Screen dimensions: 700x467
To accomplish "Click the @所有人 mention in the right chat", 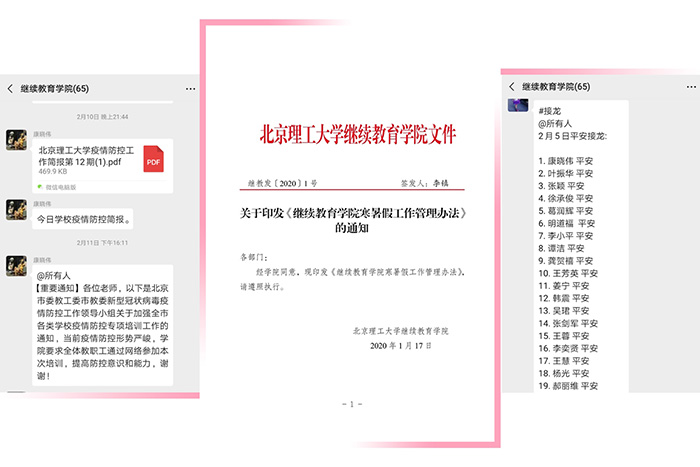I will [x=555, y=123].
